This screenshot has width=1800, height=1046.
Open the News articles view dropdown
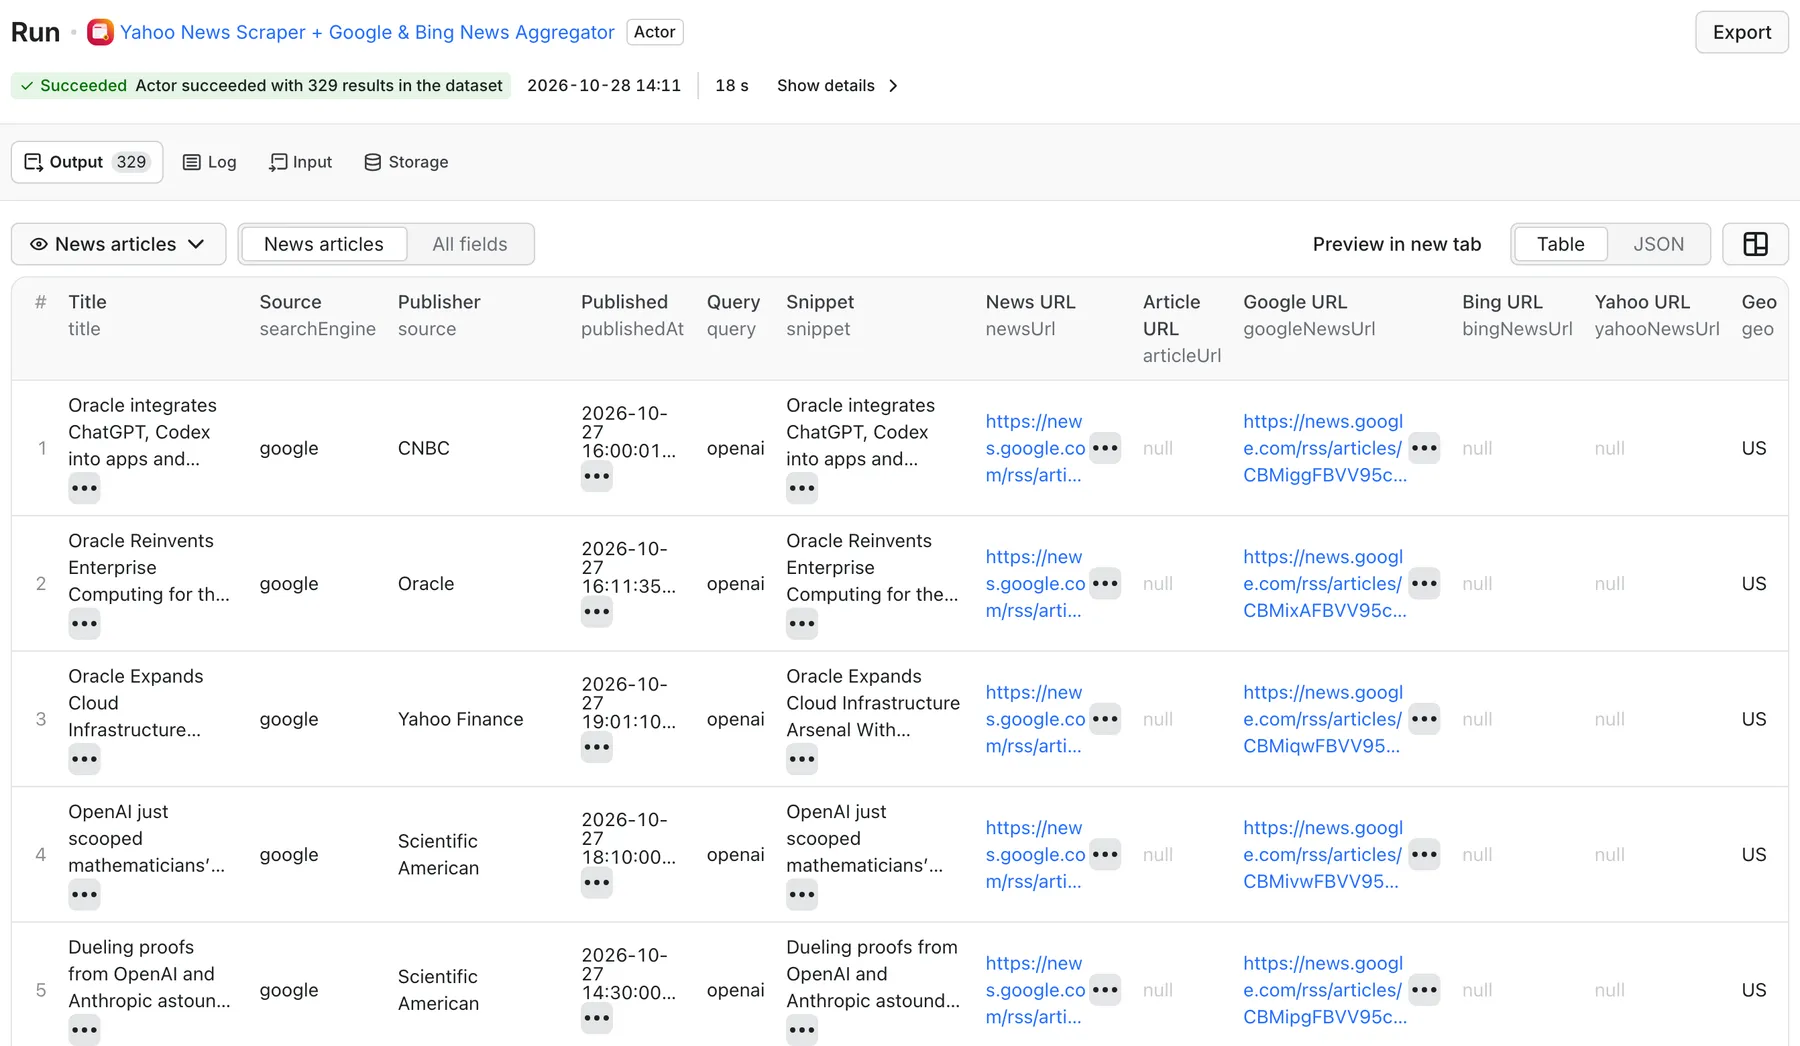tap(118, 244)
